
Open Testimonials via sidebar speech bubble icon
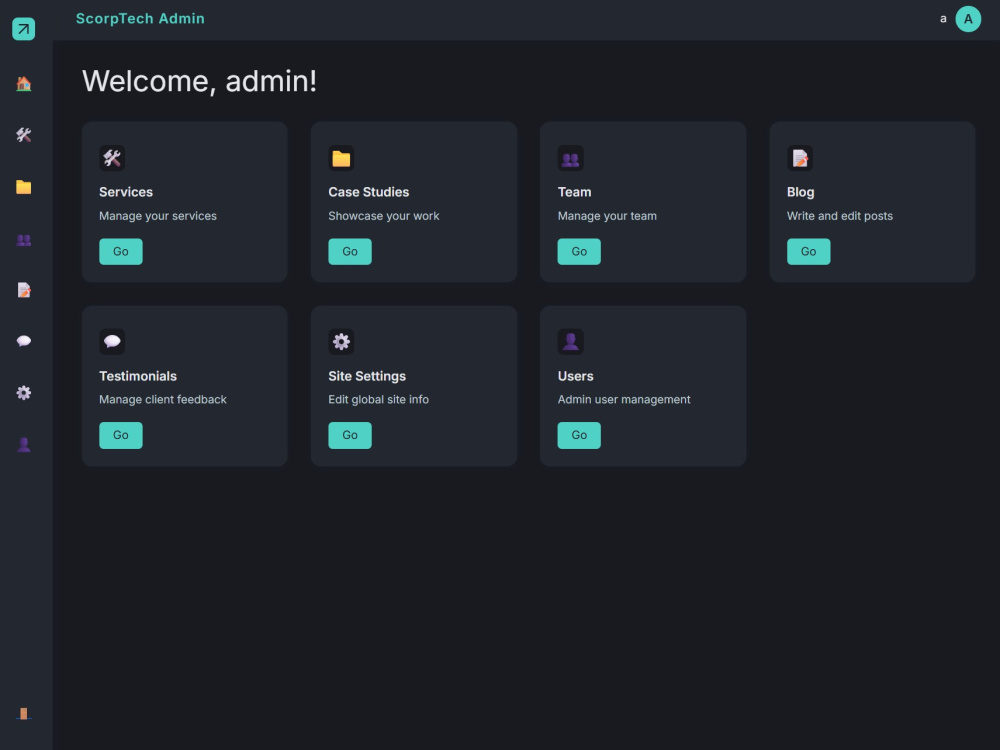pos(24,341)
